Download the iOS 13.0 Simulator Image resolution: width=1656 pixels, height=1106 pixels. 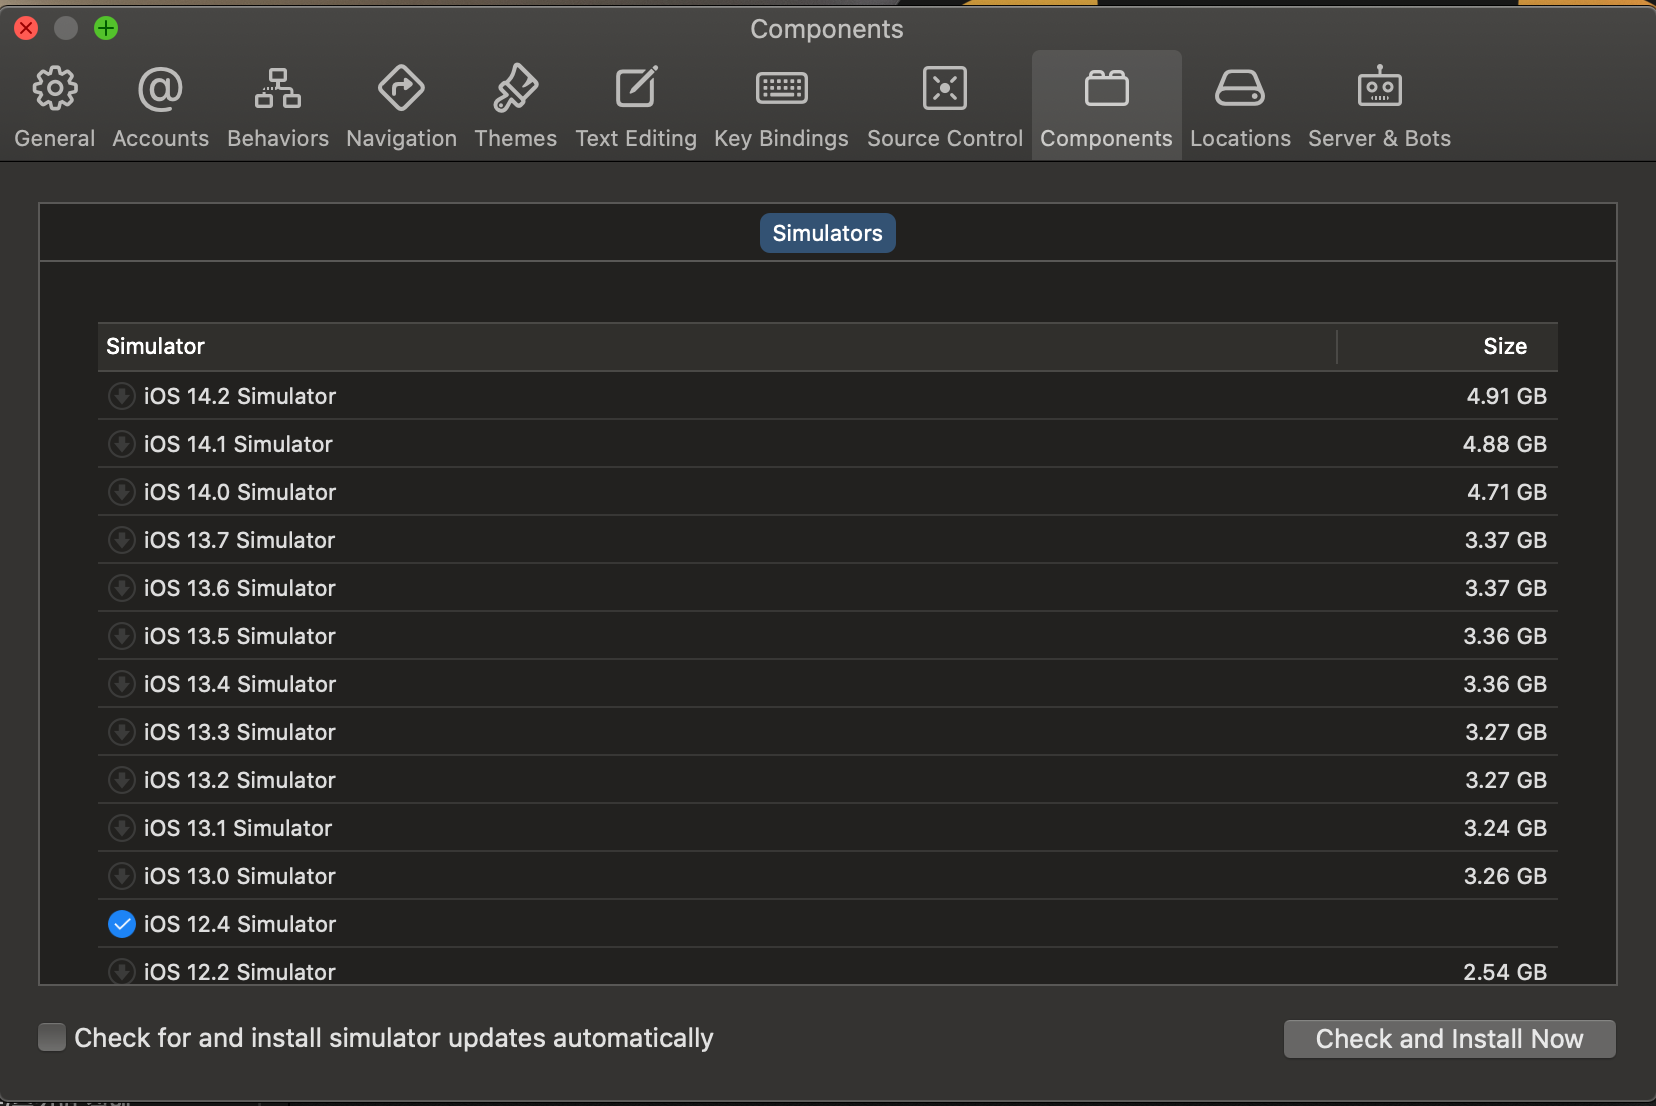pos(122,876)
